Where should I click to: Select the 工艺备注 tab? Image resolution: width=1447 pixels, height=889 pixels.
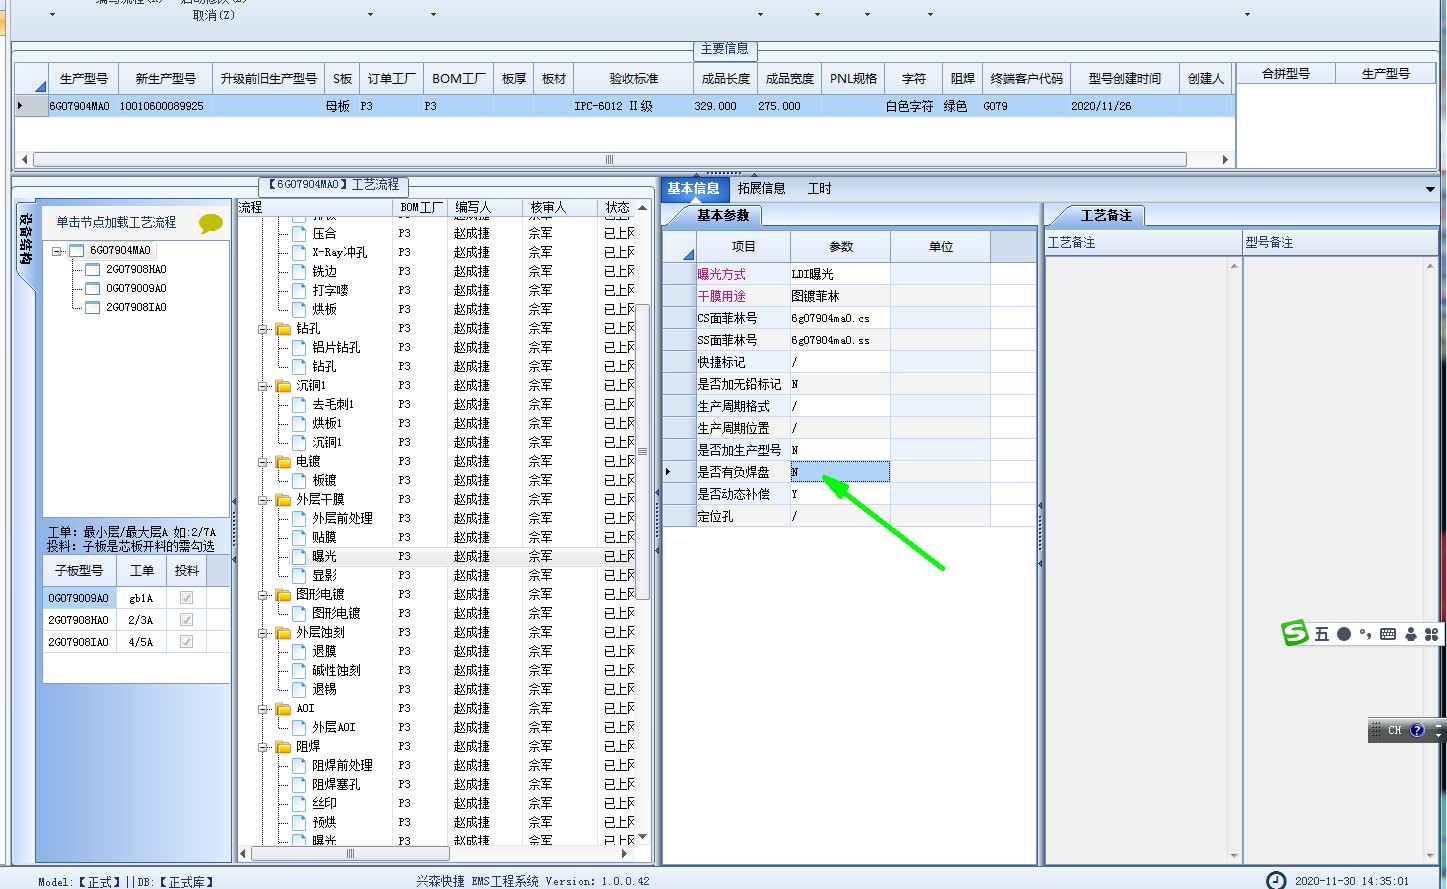1105,215
